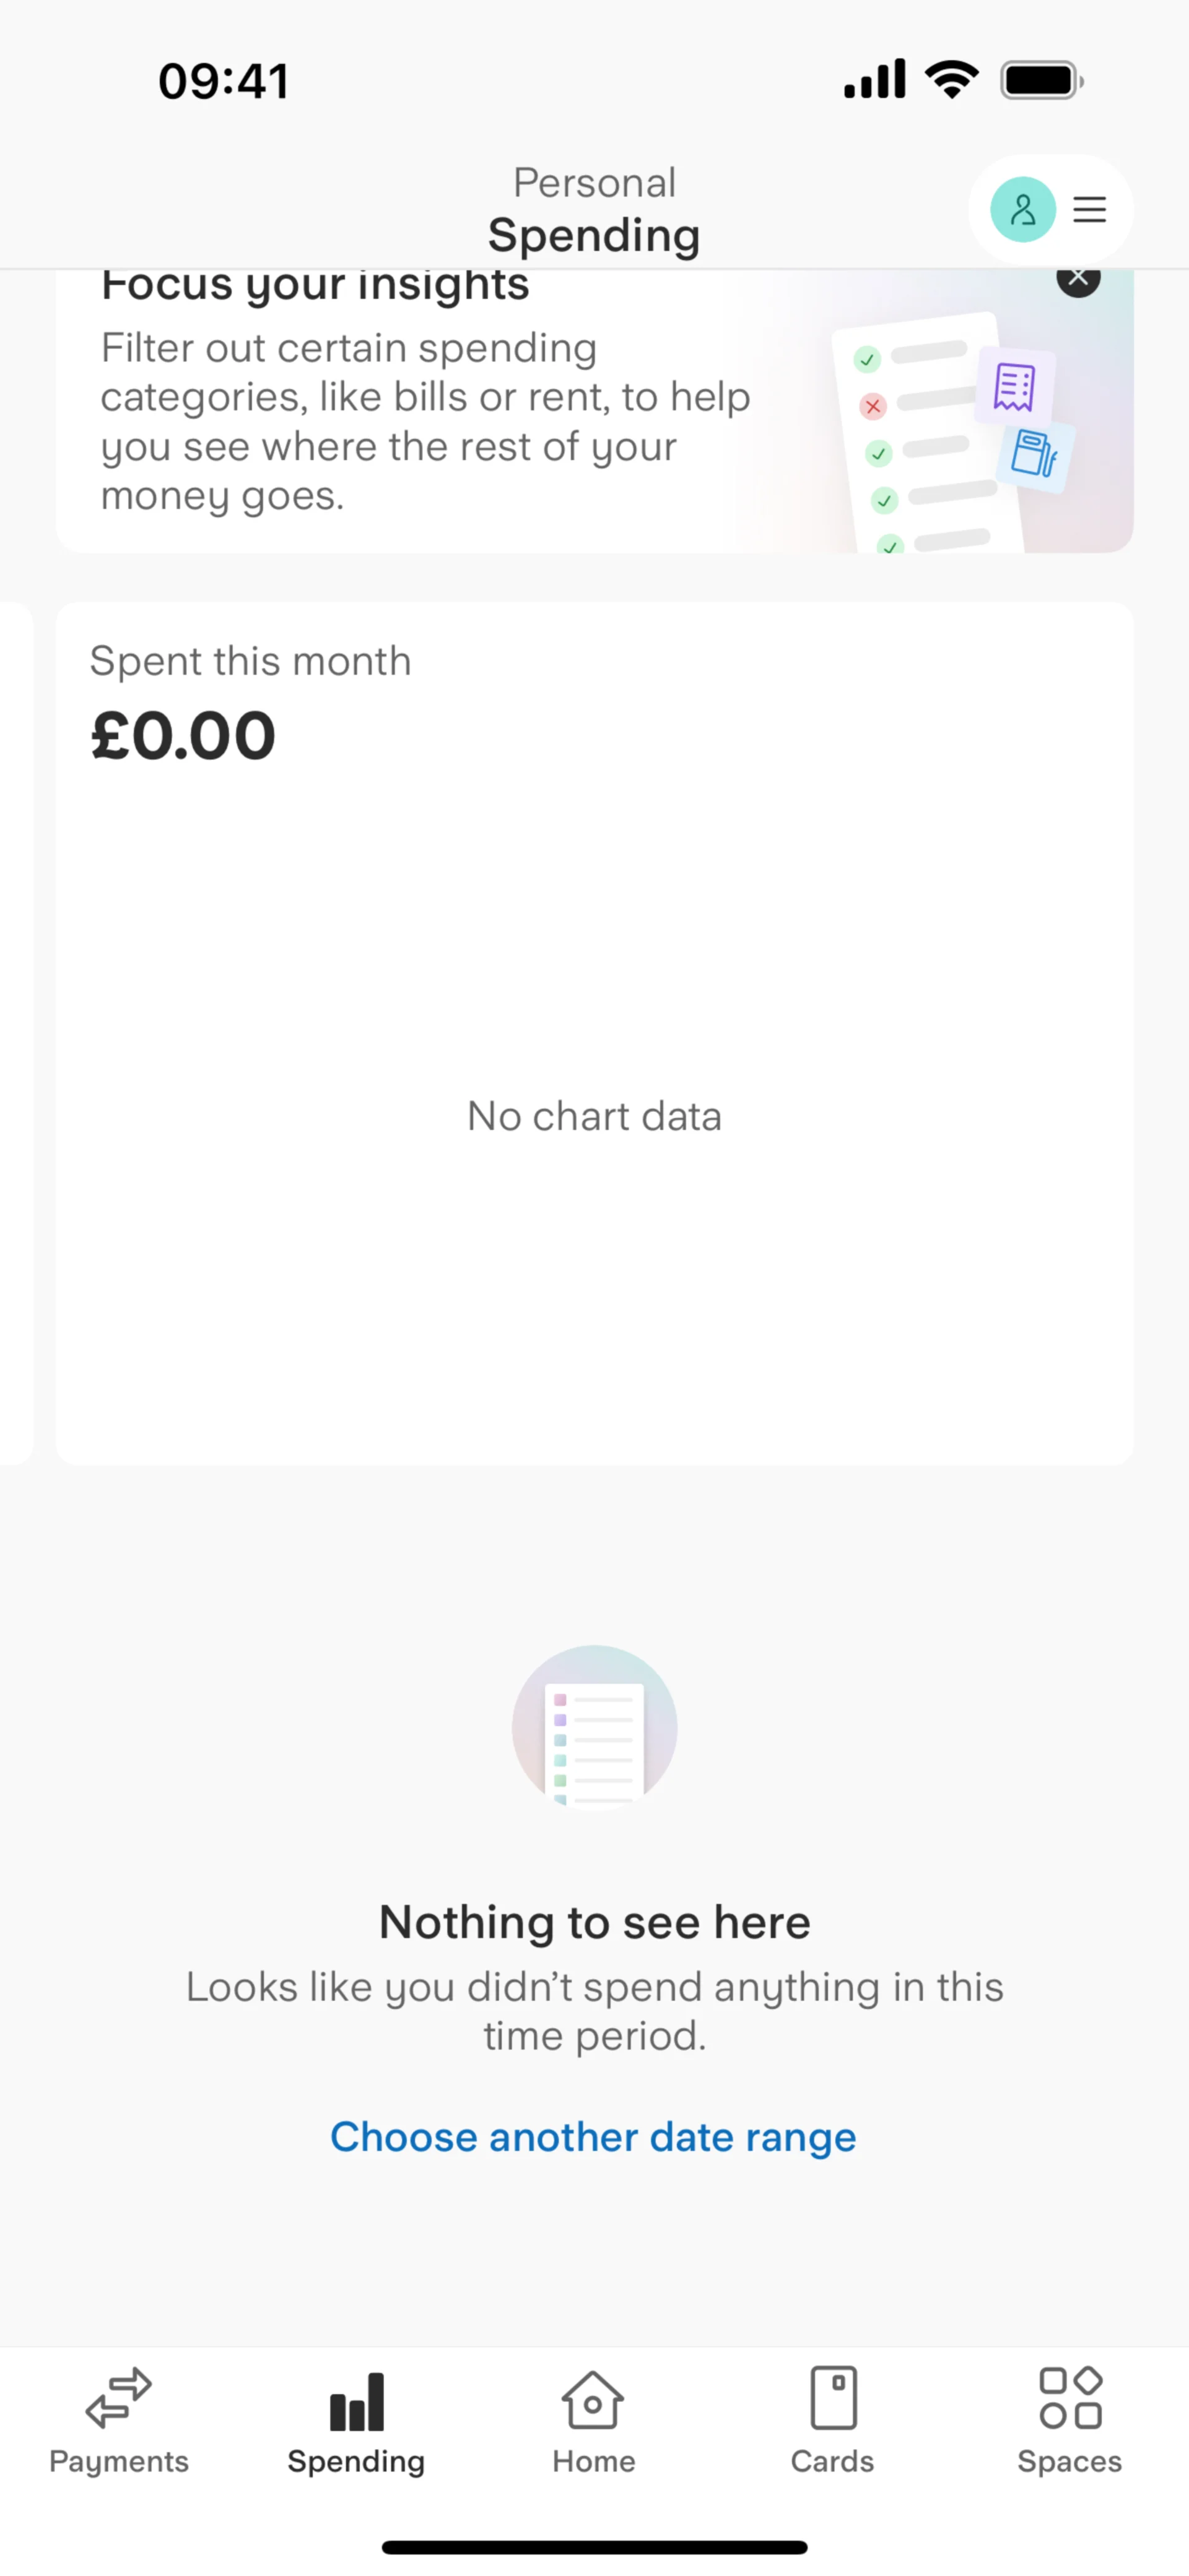Dismiss the Focus your insights card
The width and height of the screenshot is (1189, 2576).
(1078, 279)
